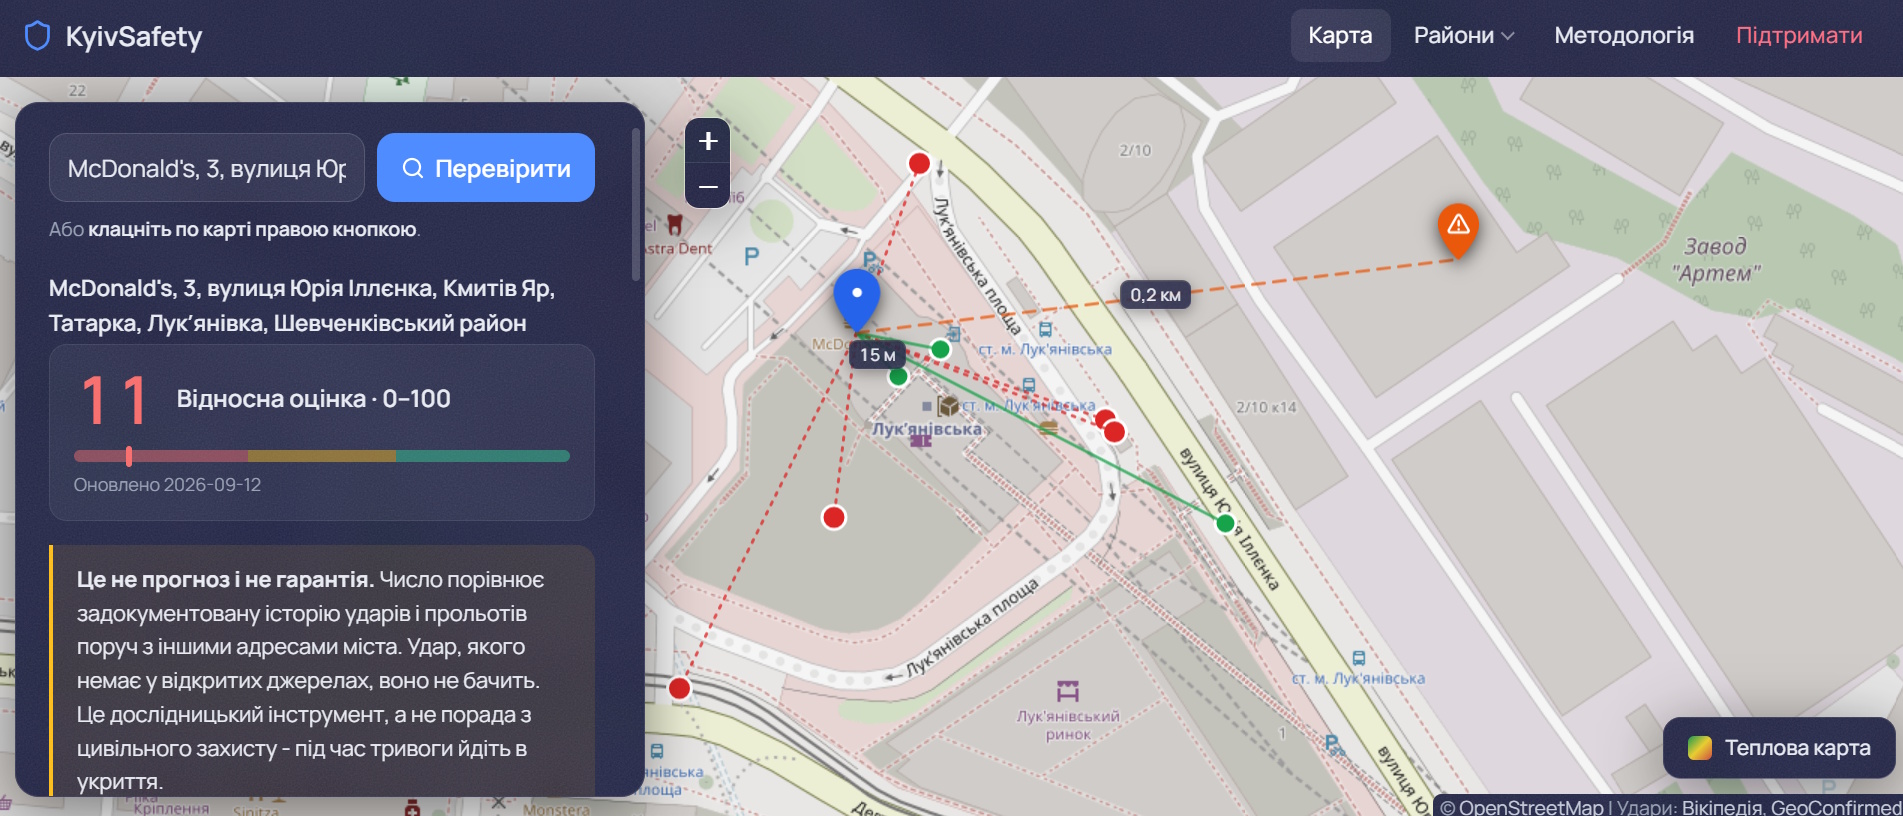Click the red dot south of Лук'янівська

[x=834, y=517]
